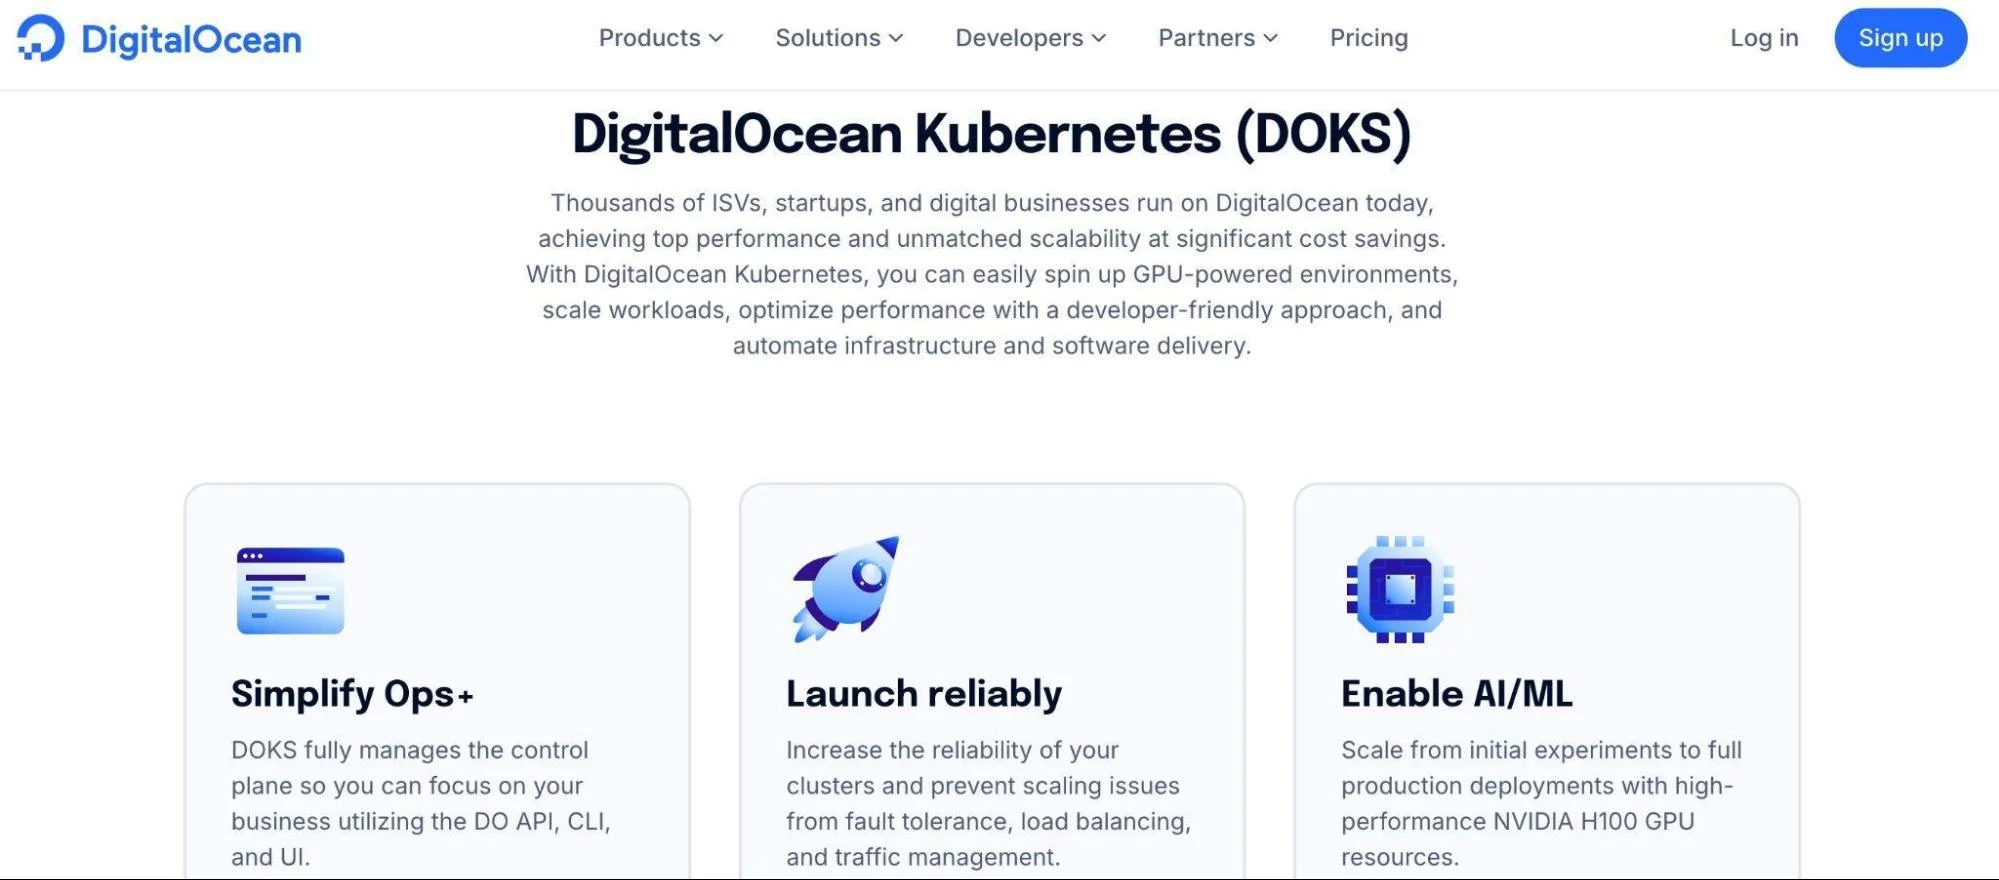Click the Log in link
1999x880 pixels.
pos(1764,38)
